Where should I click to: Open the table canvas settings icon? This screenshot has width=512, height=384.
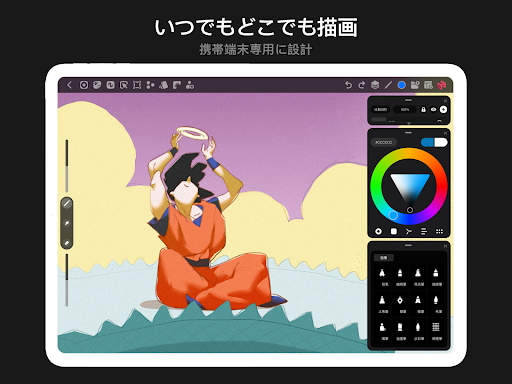pyautogui.click(x=428, y=85)
